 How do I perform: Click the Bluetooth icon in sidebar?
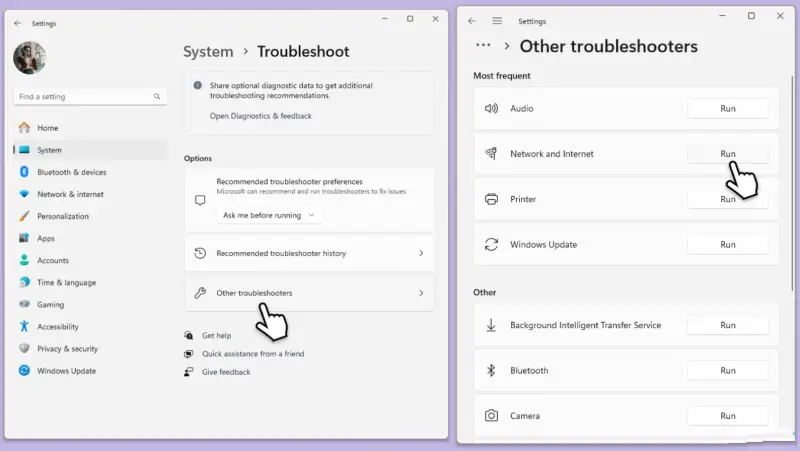24,172
